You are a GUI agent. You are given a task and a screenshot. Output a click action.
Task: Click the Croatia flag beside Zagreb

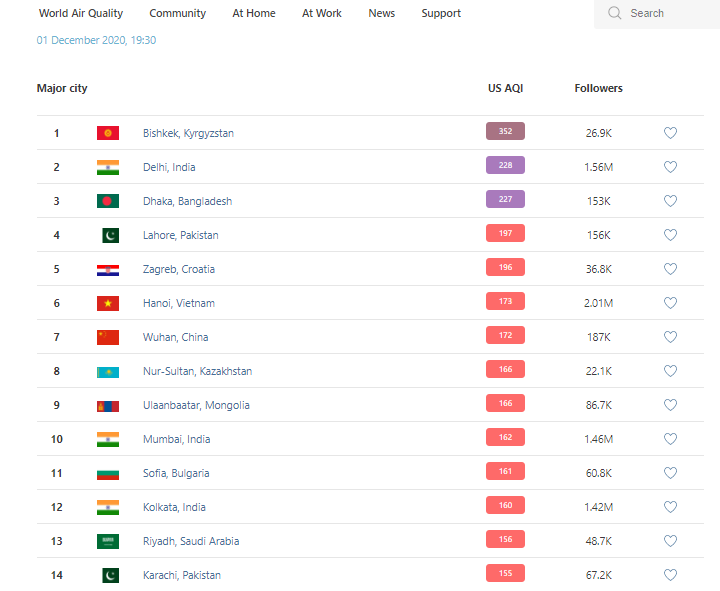point(108,269)
